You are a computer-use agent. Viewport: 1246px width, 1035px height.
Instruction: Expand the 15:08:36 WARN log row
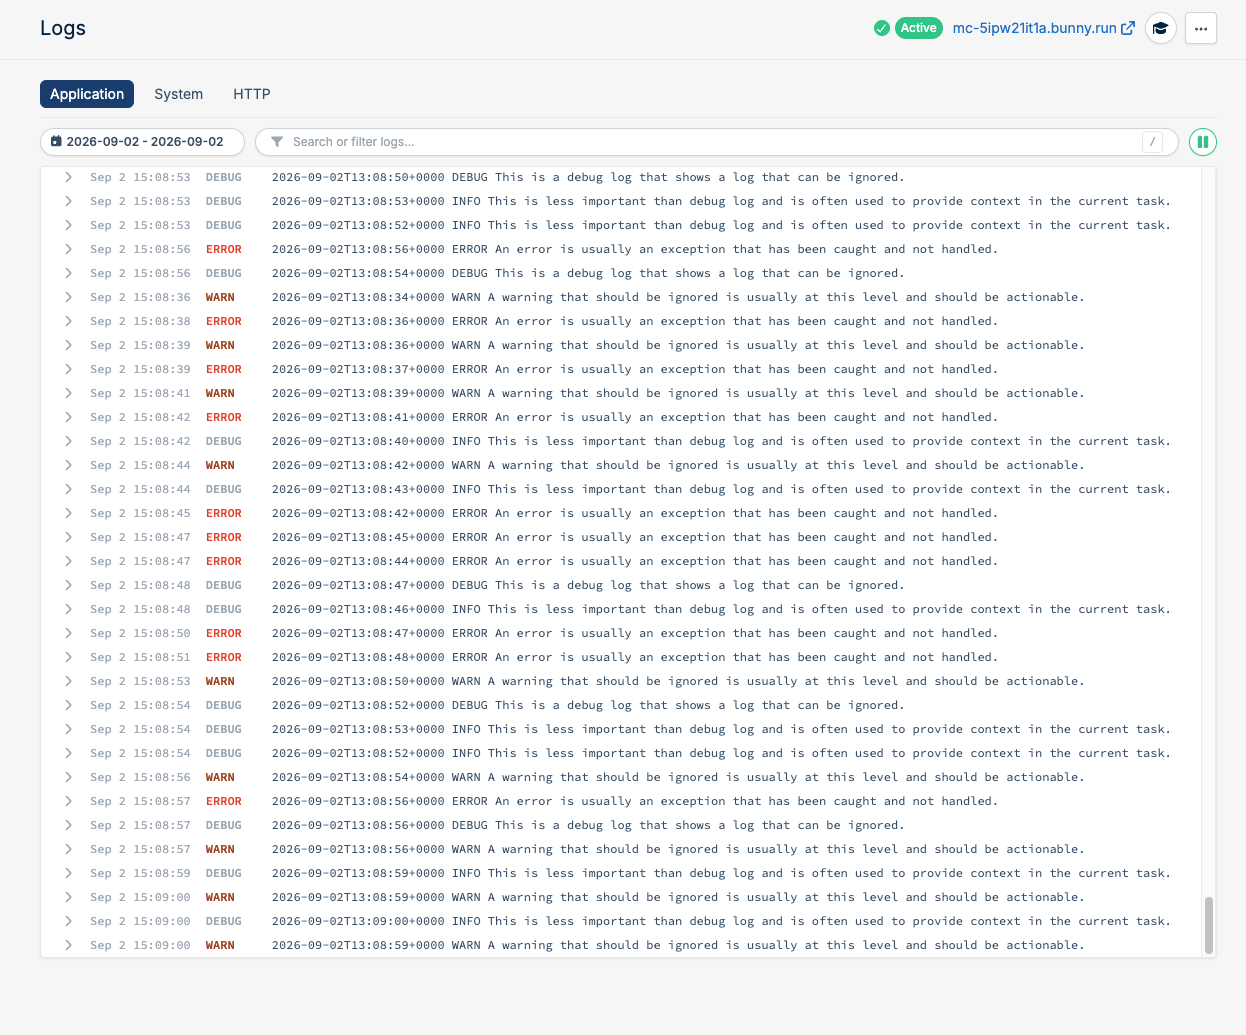click(x=68, y=297)
